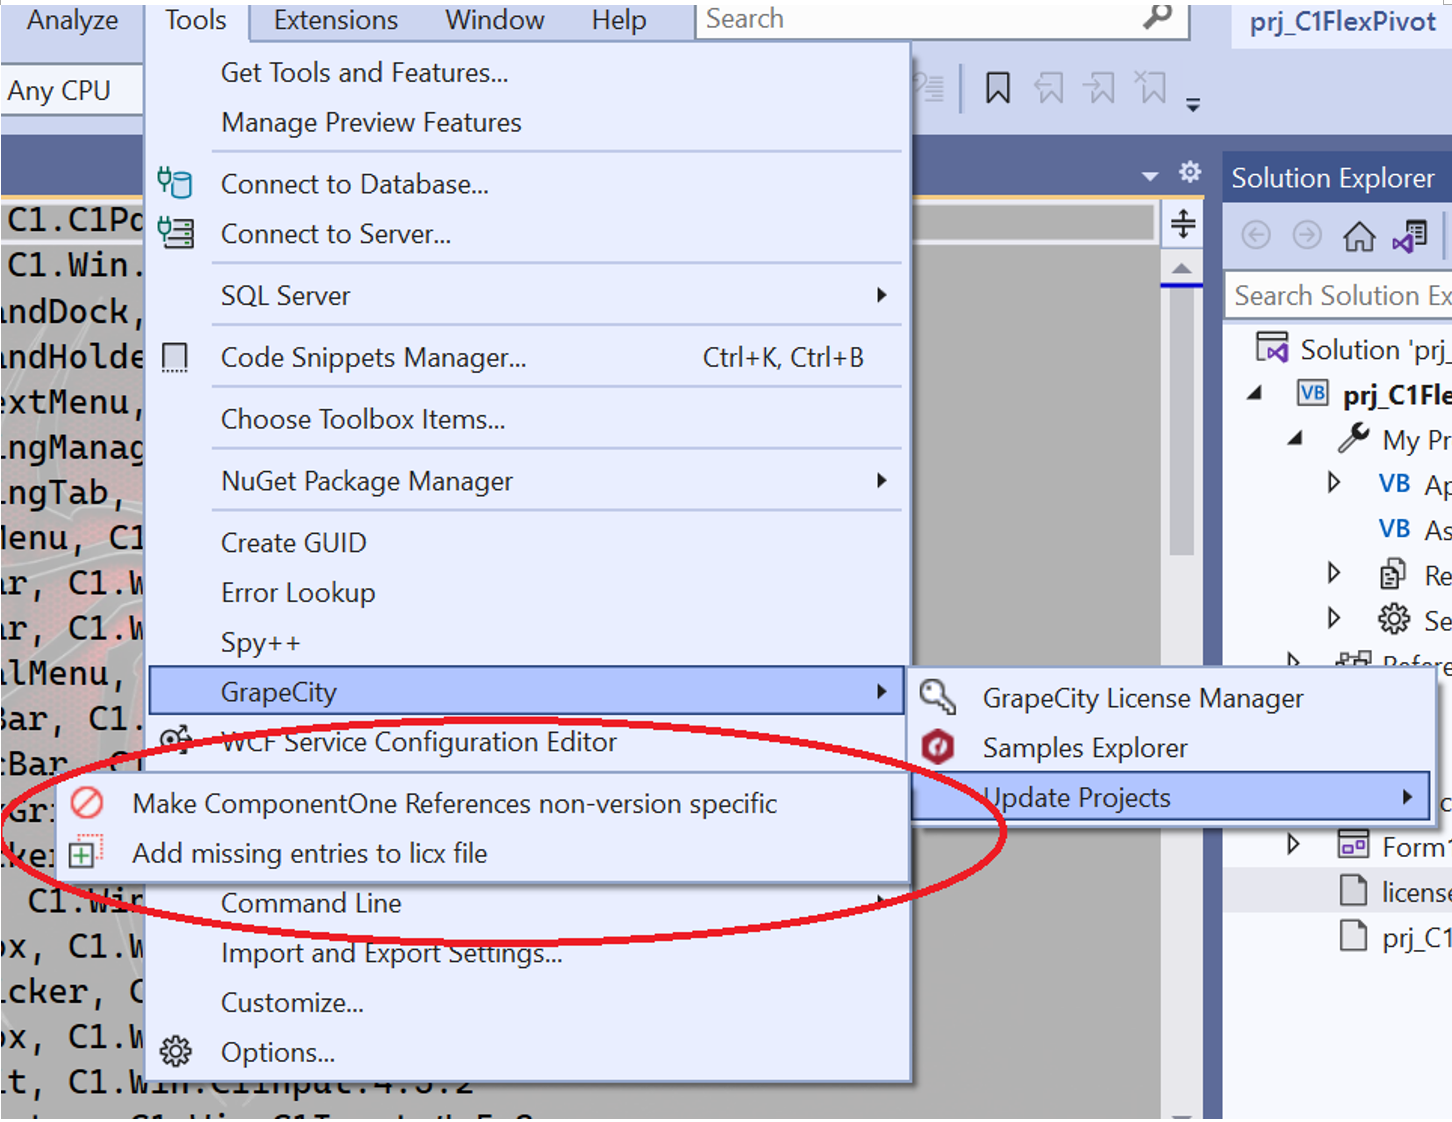Open the document tab list dropdown arrow
The image size is (1452, 1122).
[1150, 176]
